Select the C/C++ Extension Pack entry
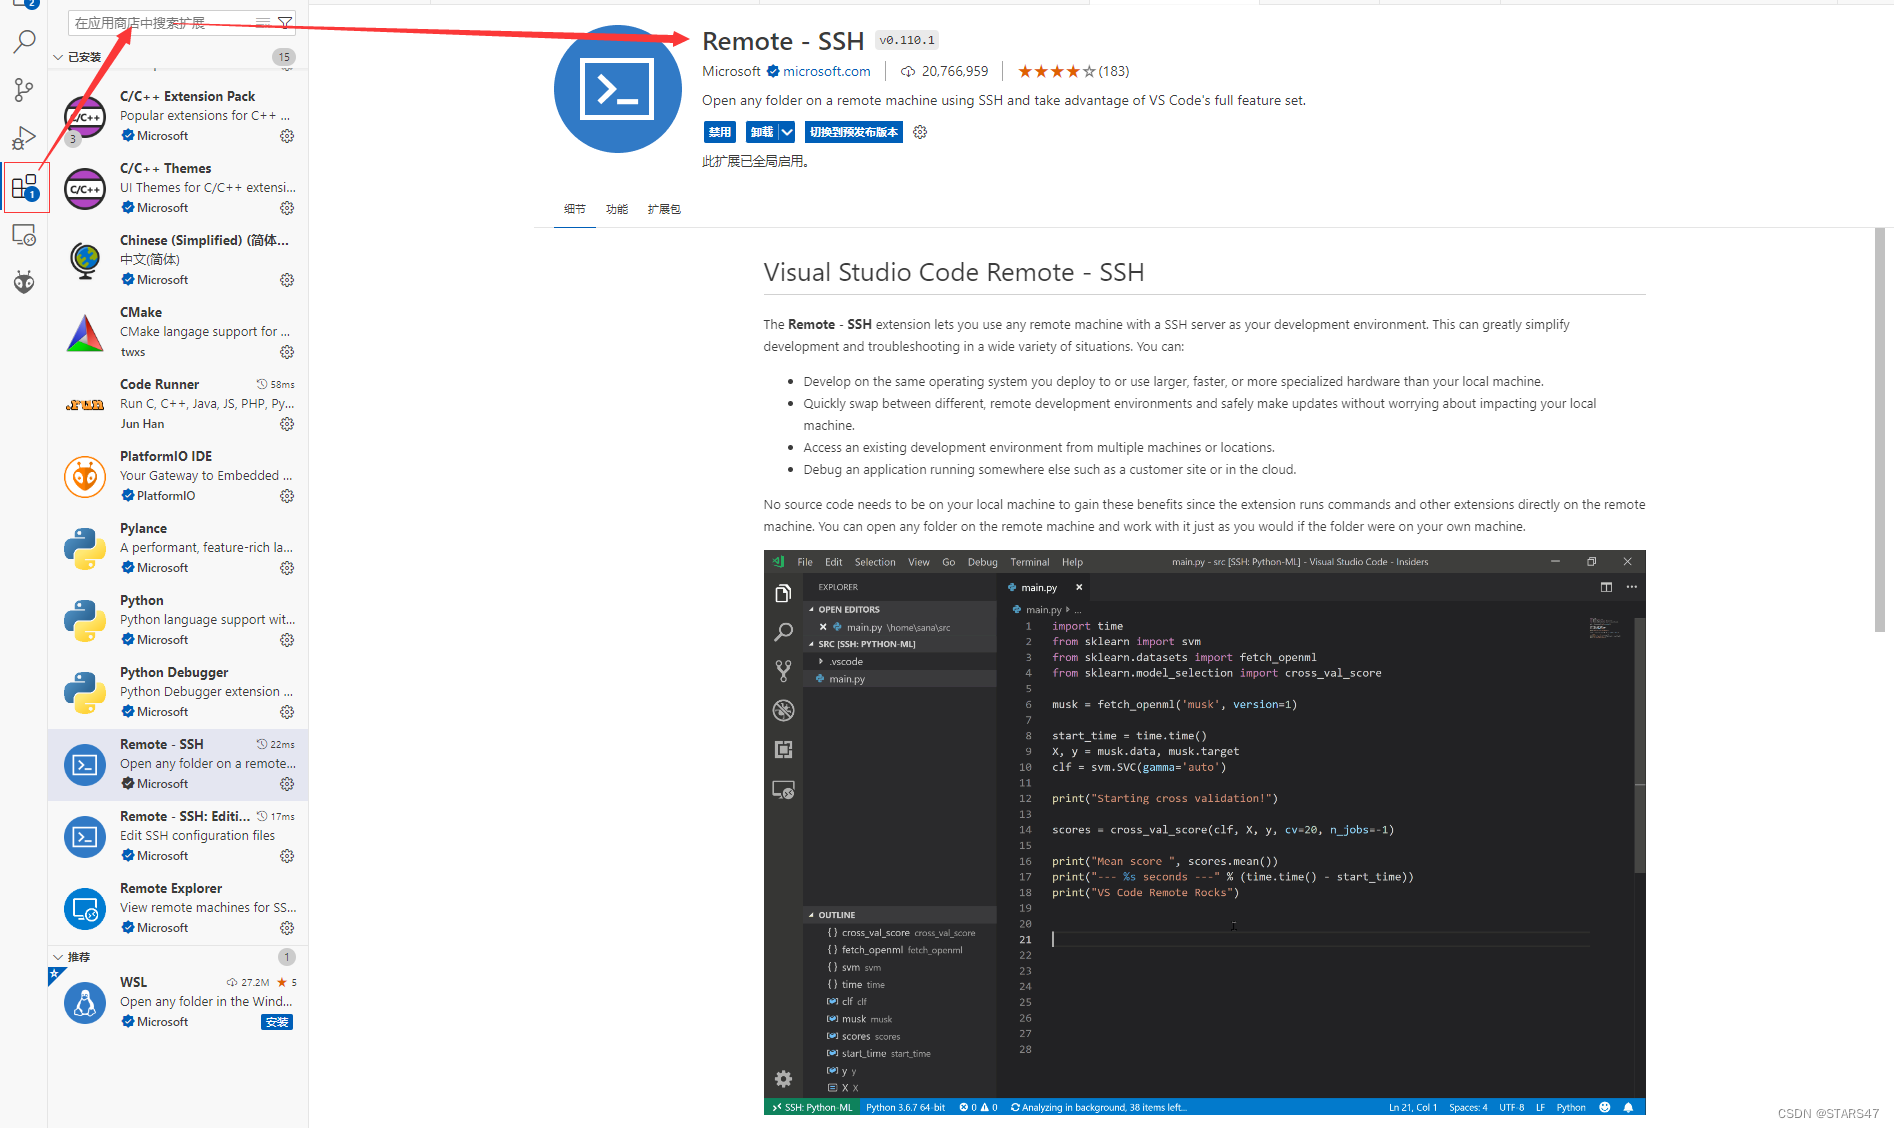Viewport: 1894px width, 1128px height. (x=178, y=116)
